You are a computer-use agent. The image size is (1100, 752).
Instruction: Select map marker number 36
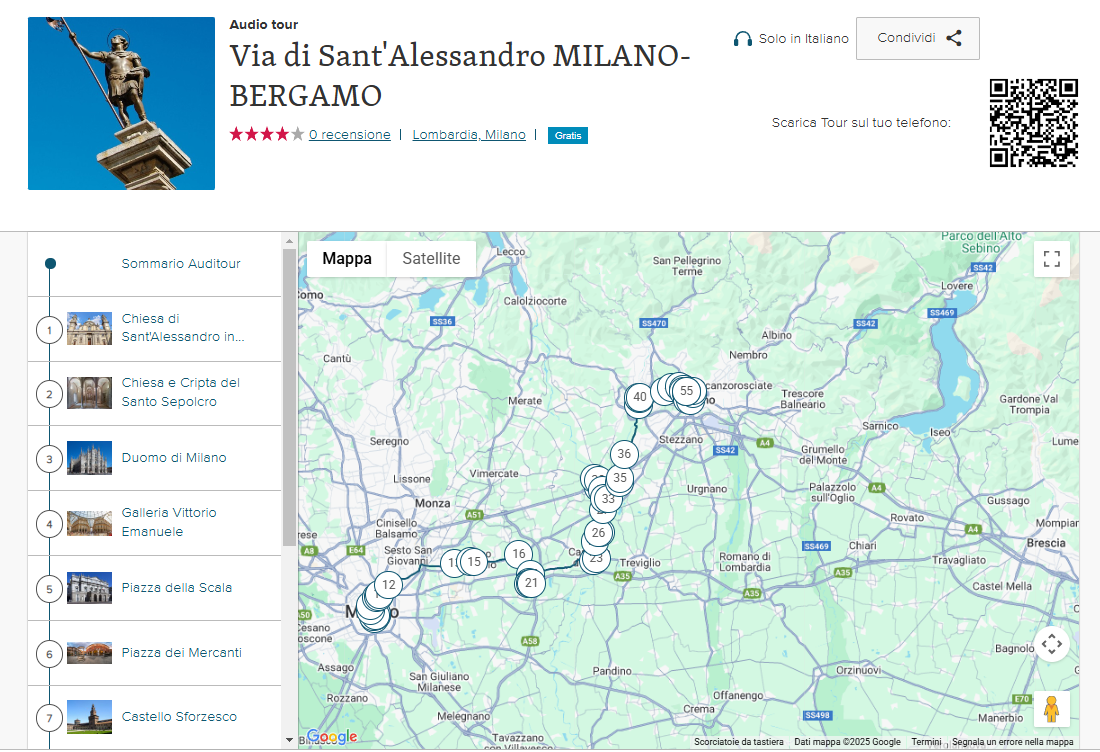624,454
